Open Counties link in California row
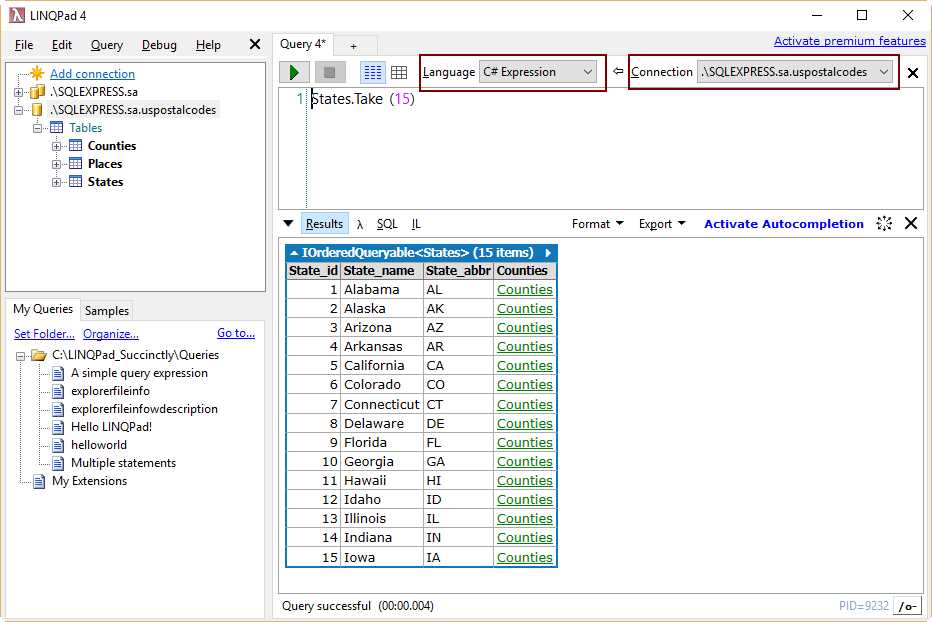Image resolution: width=932 pixels, height=622 pixels. coord(525,366)
